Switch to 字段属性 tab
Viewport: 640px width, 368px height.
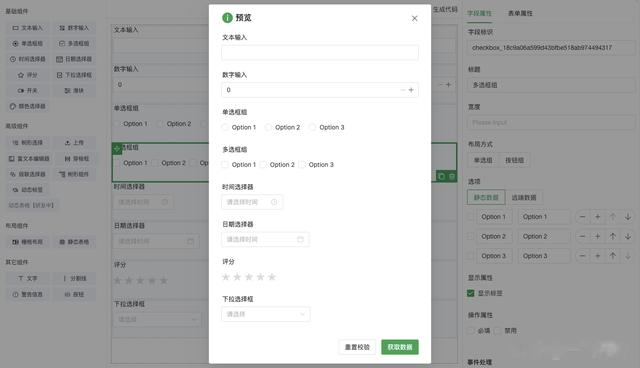[479, 13]
